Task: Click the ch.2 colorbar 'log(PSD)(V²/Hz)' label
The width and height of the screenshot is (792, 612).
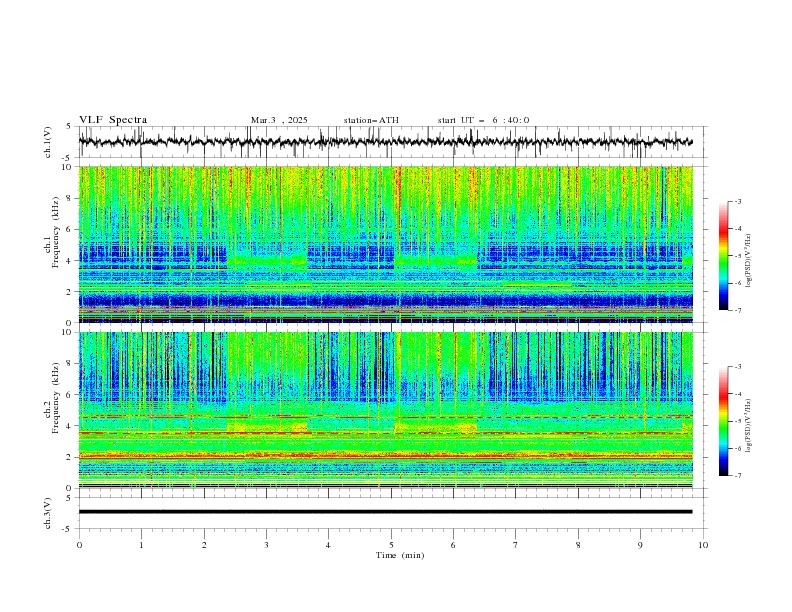Action: (749, 426)
